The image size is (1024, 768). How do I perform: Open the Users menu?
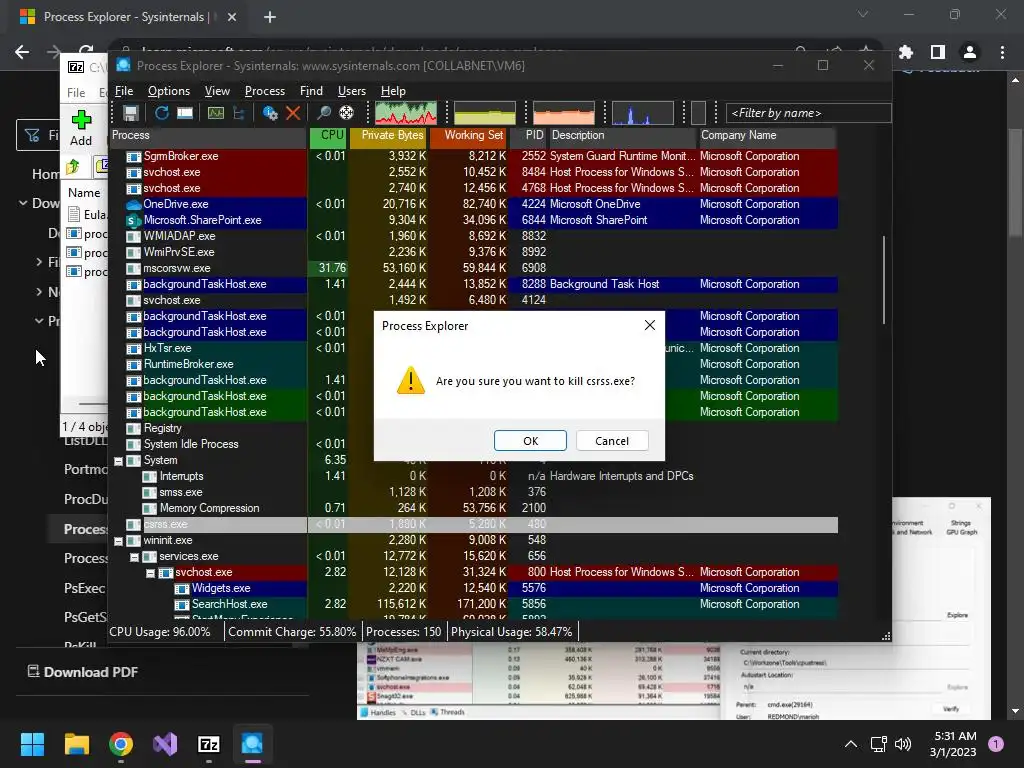(351, 91)
